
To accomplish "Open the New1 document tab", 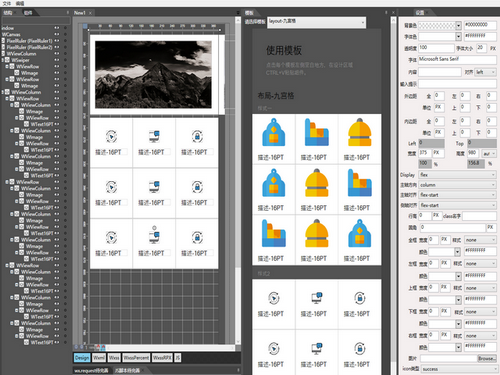I will [80, 13].
